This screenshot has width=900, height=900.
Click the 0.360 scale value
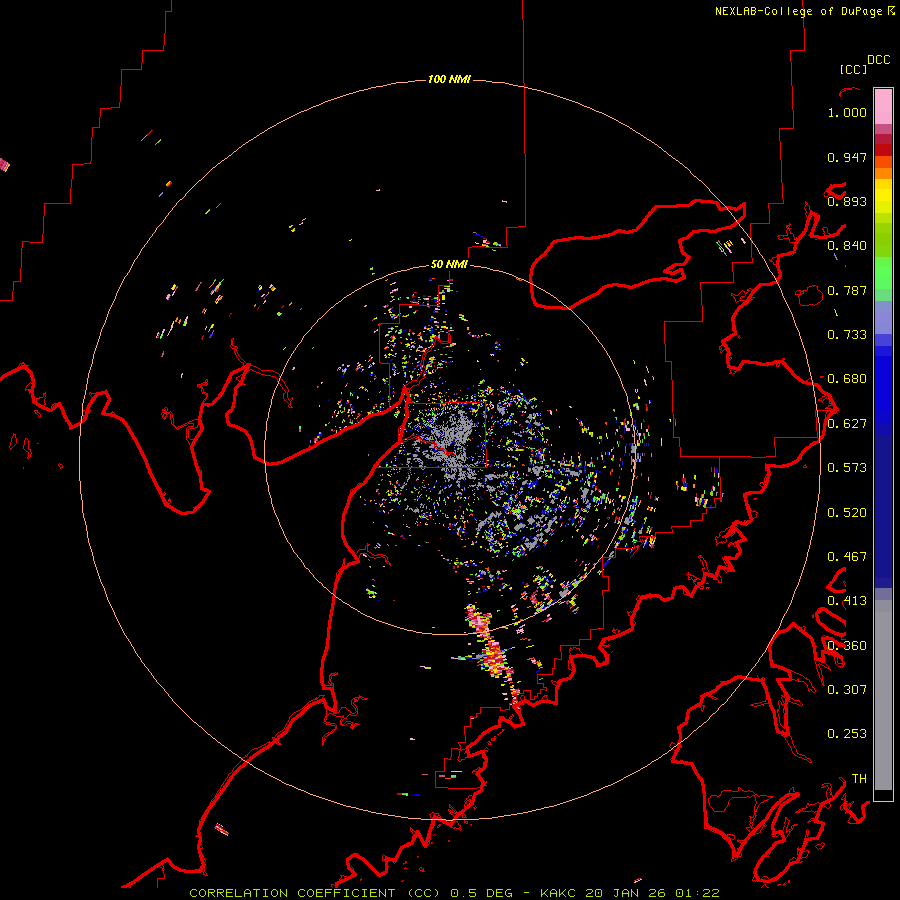coord(847,646)
